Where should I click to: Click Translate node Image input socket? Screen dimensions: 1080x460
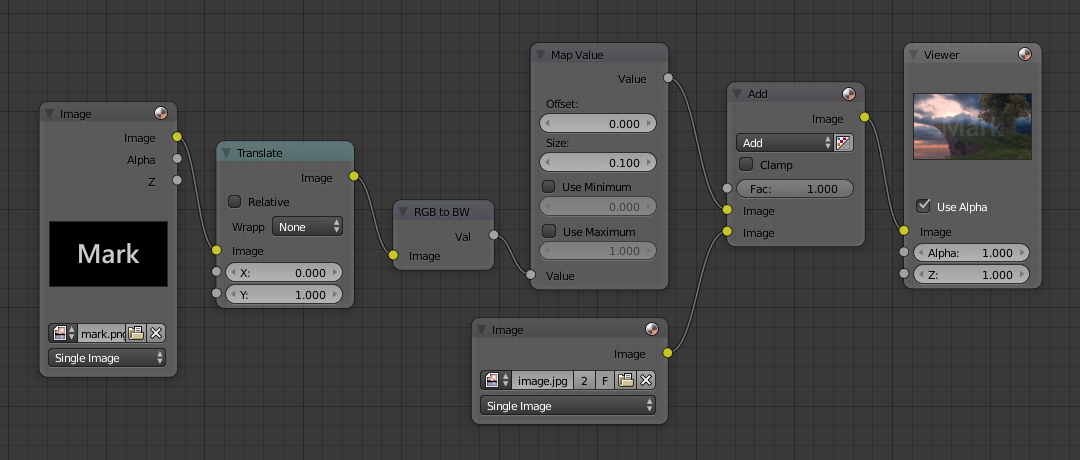tap(216, 250)
